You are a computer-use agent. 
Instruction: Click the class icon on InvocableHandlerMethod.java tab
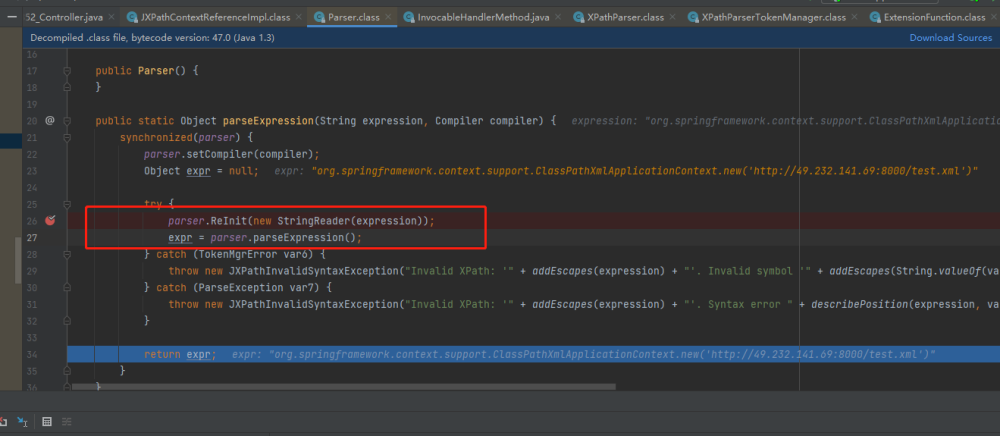[408, 17]
